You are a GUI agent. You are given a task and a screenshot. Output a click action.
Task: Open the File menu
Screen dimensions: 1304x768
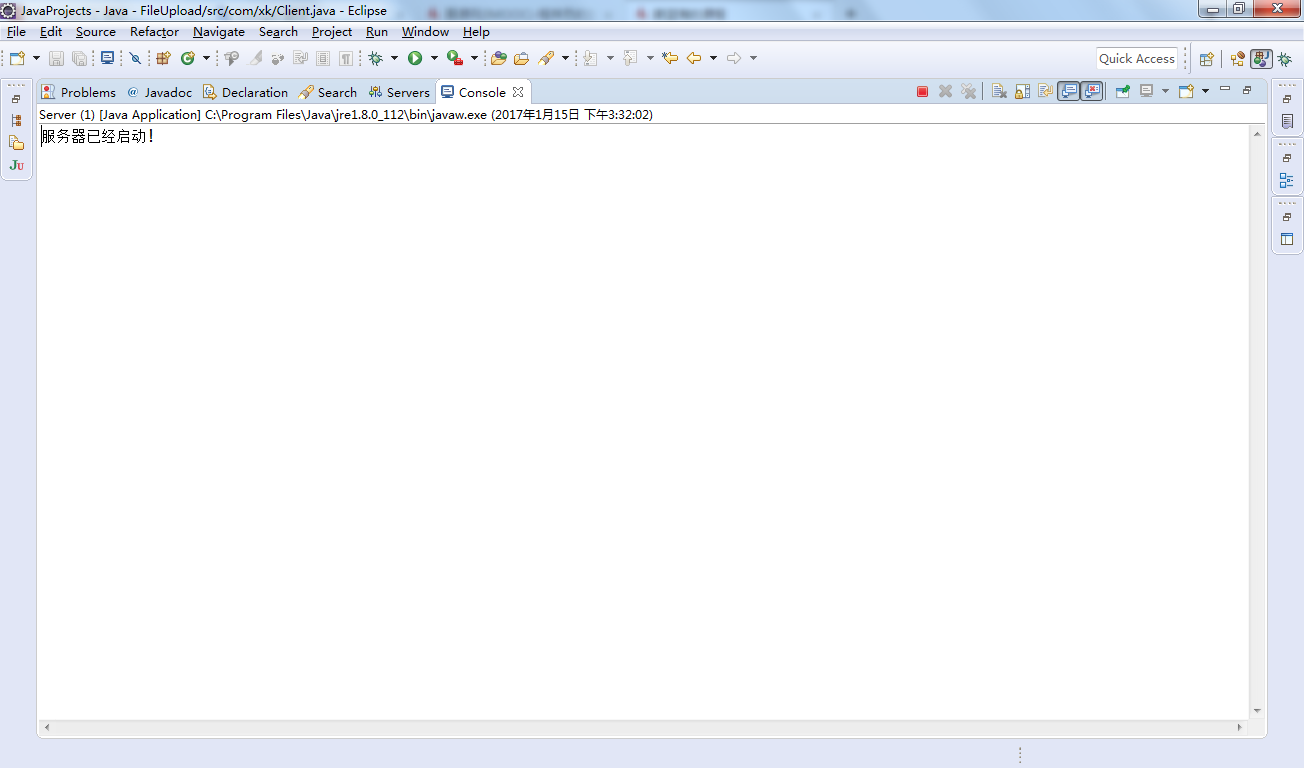(16, 32)
